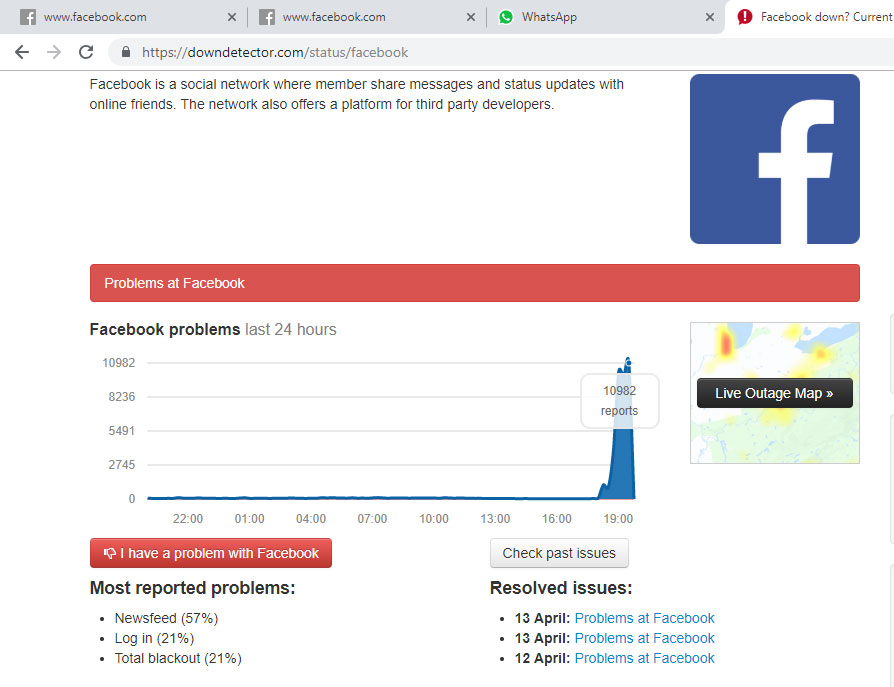Click the red Downdetector alert favicon
This screenshot has height=687, width=894.
click(x=745, y=17)
